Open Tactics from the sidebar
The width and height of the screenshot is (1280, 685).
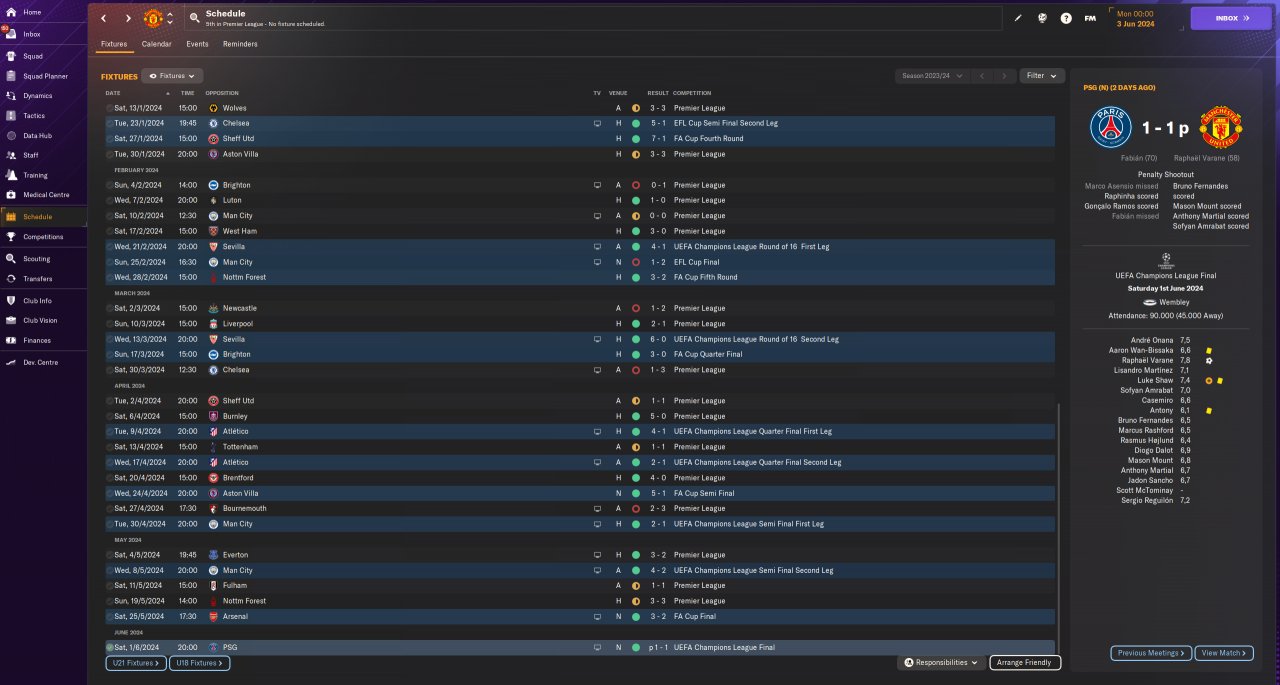tap(43, 116)
